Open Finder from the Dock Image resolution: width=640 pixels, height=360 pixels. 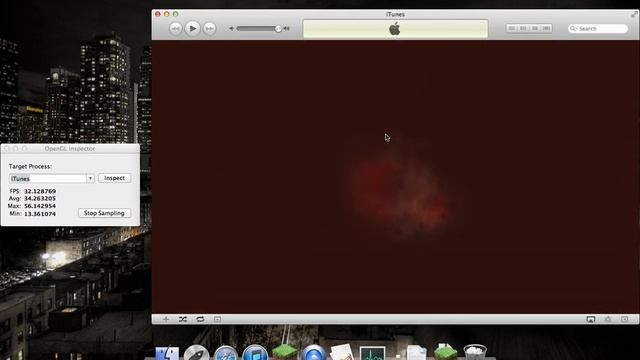167,353
